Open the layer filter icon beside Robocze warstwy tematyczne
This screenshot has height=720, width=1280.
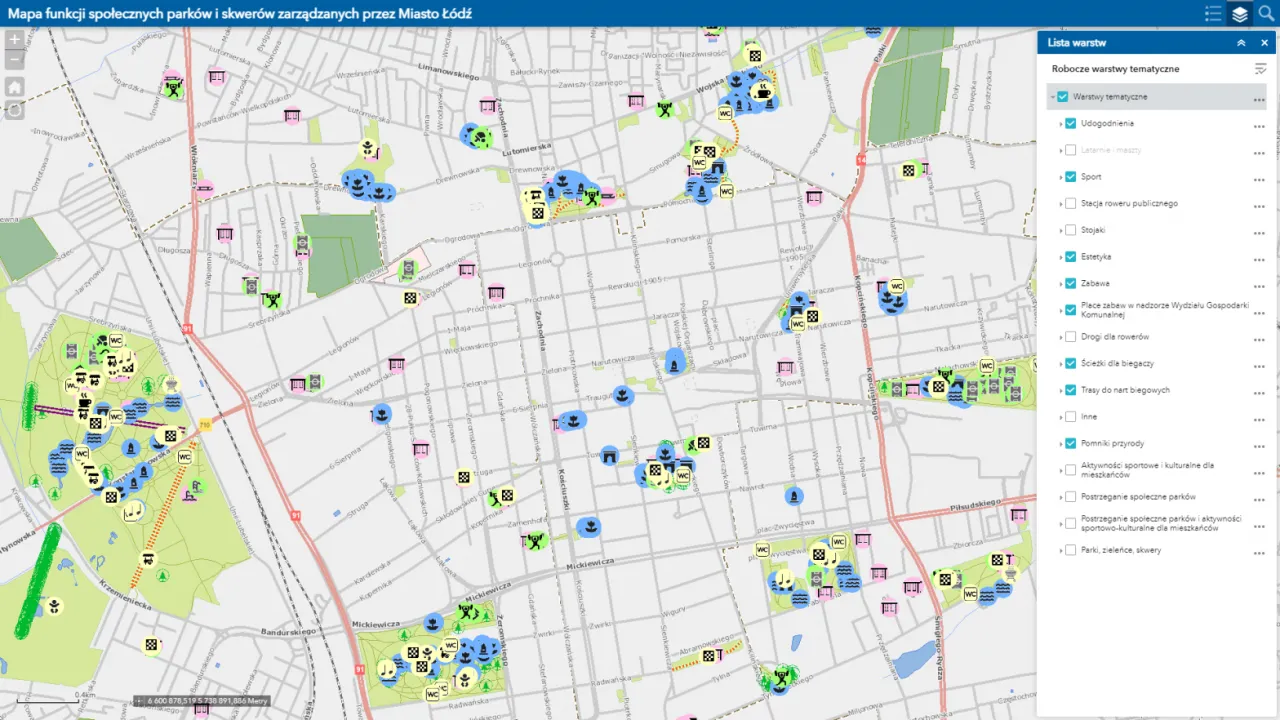(1258, 69)
